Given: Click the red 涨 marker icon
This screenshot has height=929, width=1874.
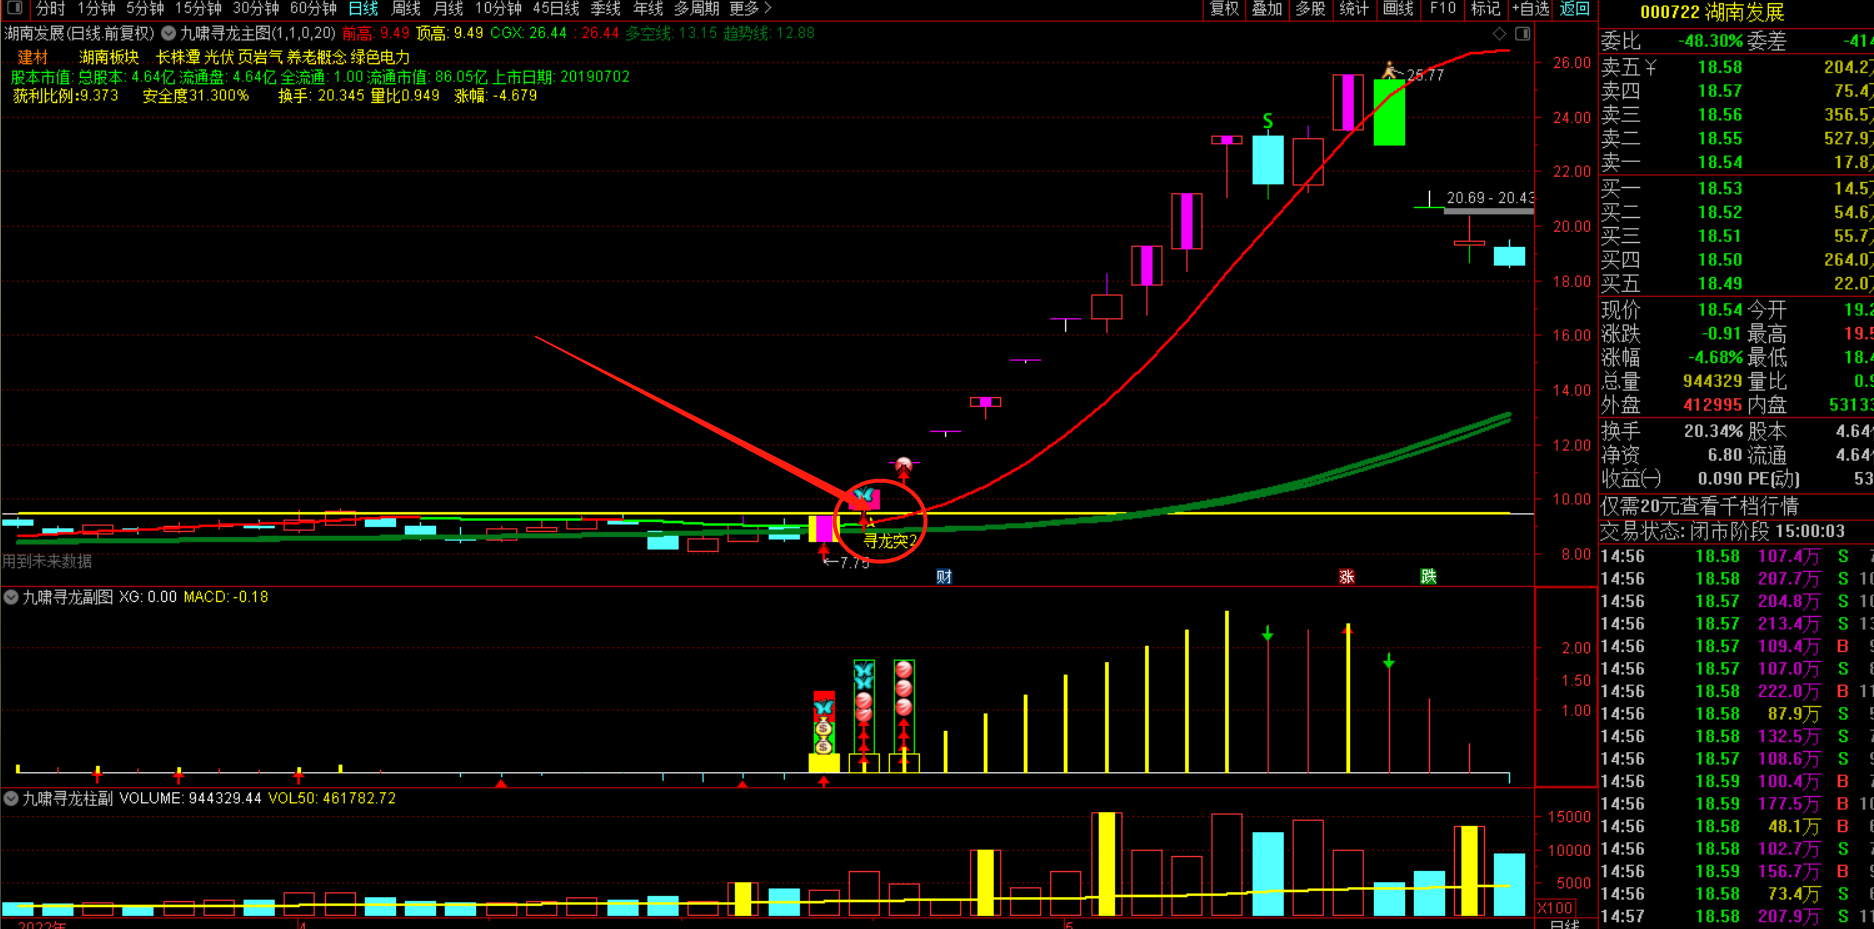Looking at the screenshot, I should [x=1346, y=577].
